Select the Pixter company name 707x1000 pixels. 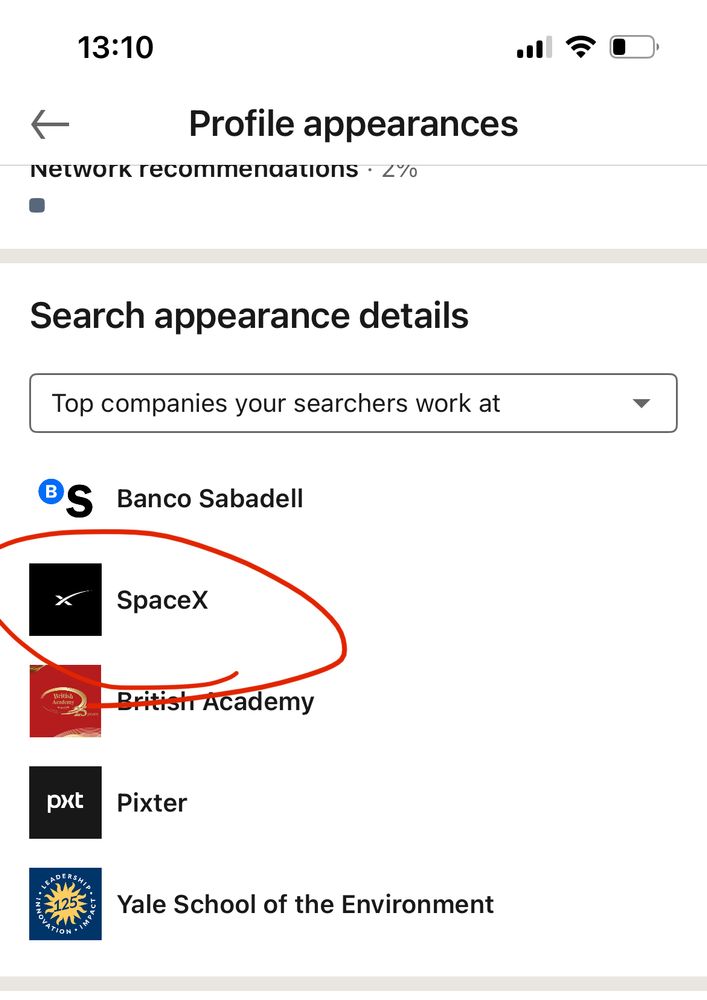[152, 802]
